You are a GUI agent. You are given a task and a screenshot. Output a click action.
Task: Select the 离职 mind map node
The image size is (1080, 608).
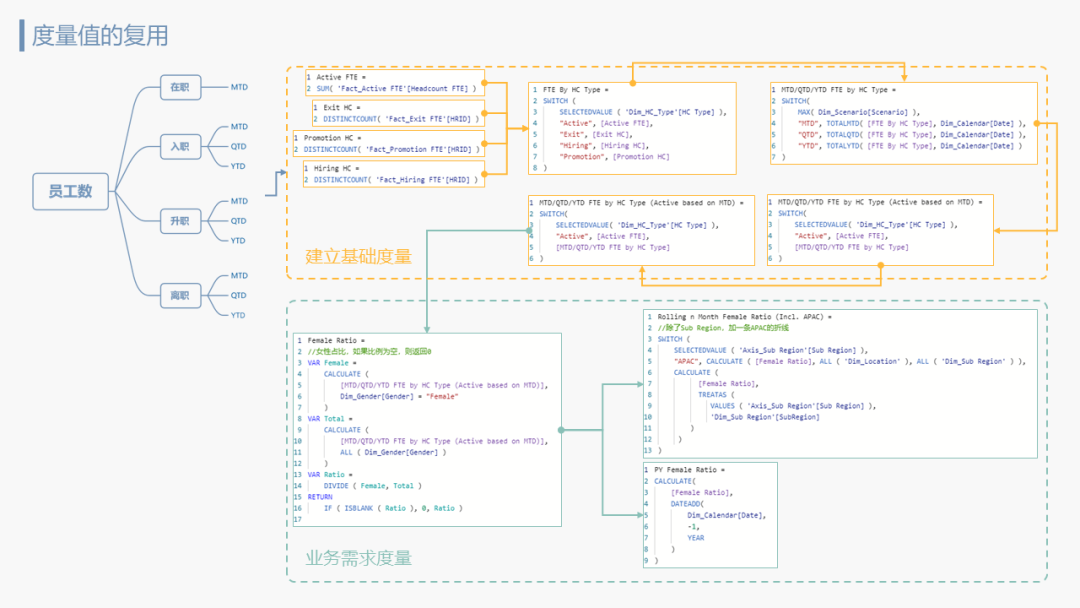pyautogui.click(x=179, y=295)
